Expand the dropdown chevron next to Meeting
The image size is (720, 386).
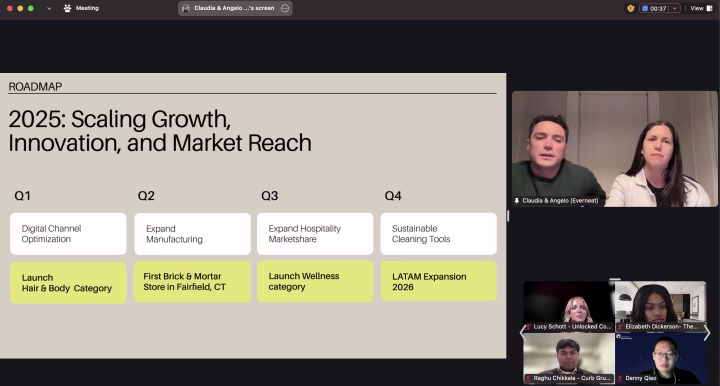click(x=49, y=8)
